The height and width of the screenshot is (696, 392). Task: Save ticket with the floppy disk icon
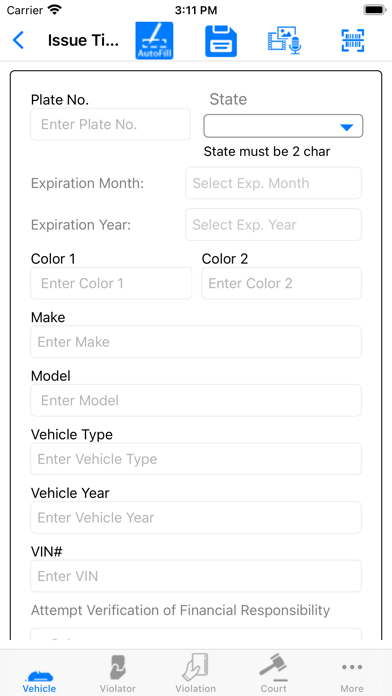click(221, 41)
